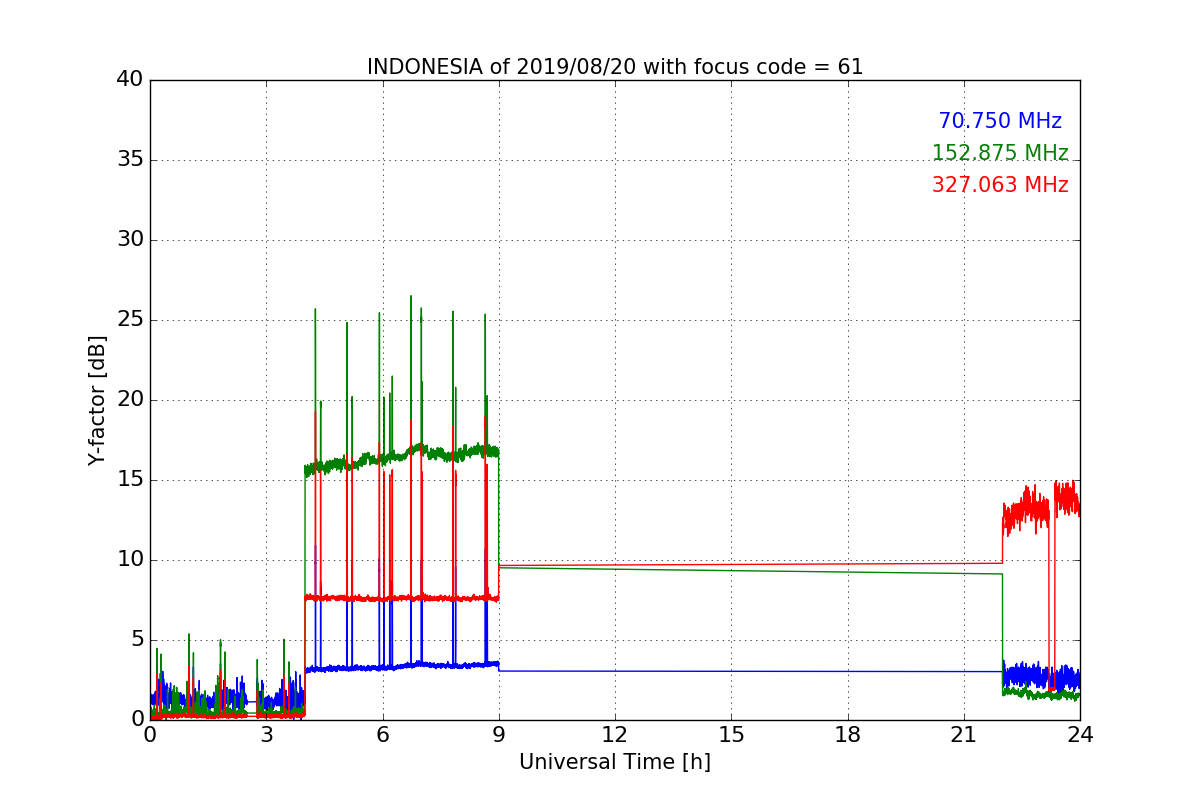Click x-axis tick label 6
Image resolution: width=1200 pixels, height=800 pixels.
click(x=383, y=735)
